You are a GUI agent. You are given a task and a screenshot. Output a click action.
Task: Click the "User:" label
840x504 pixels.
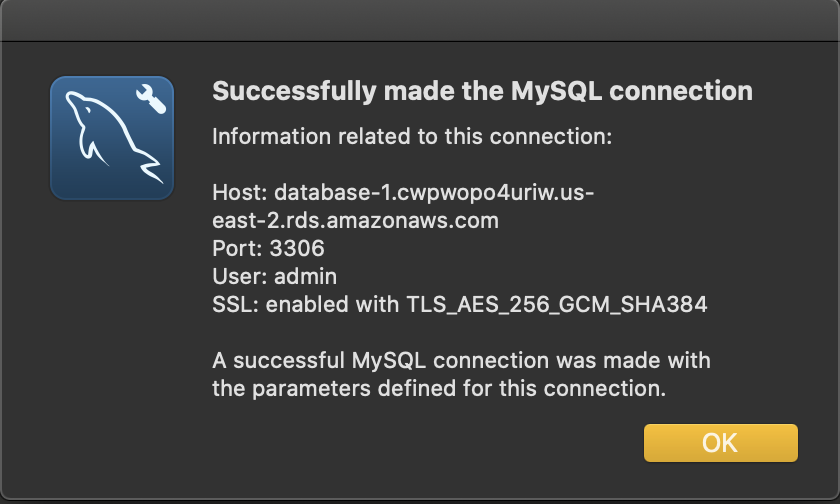click(x=239, y=276)
